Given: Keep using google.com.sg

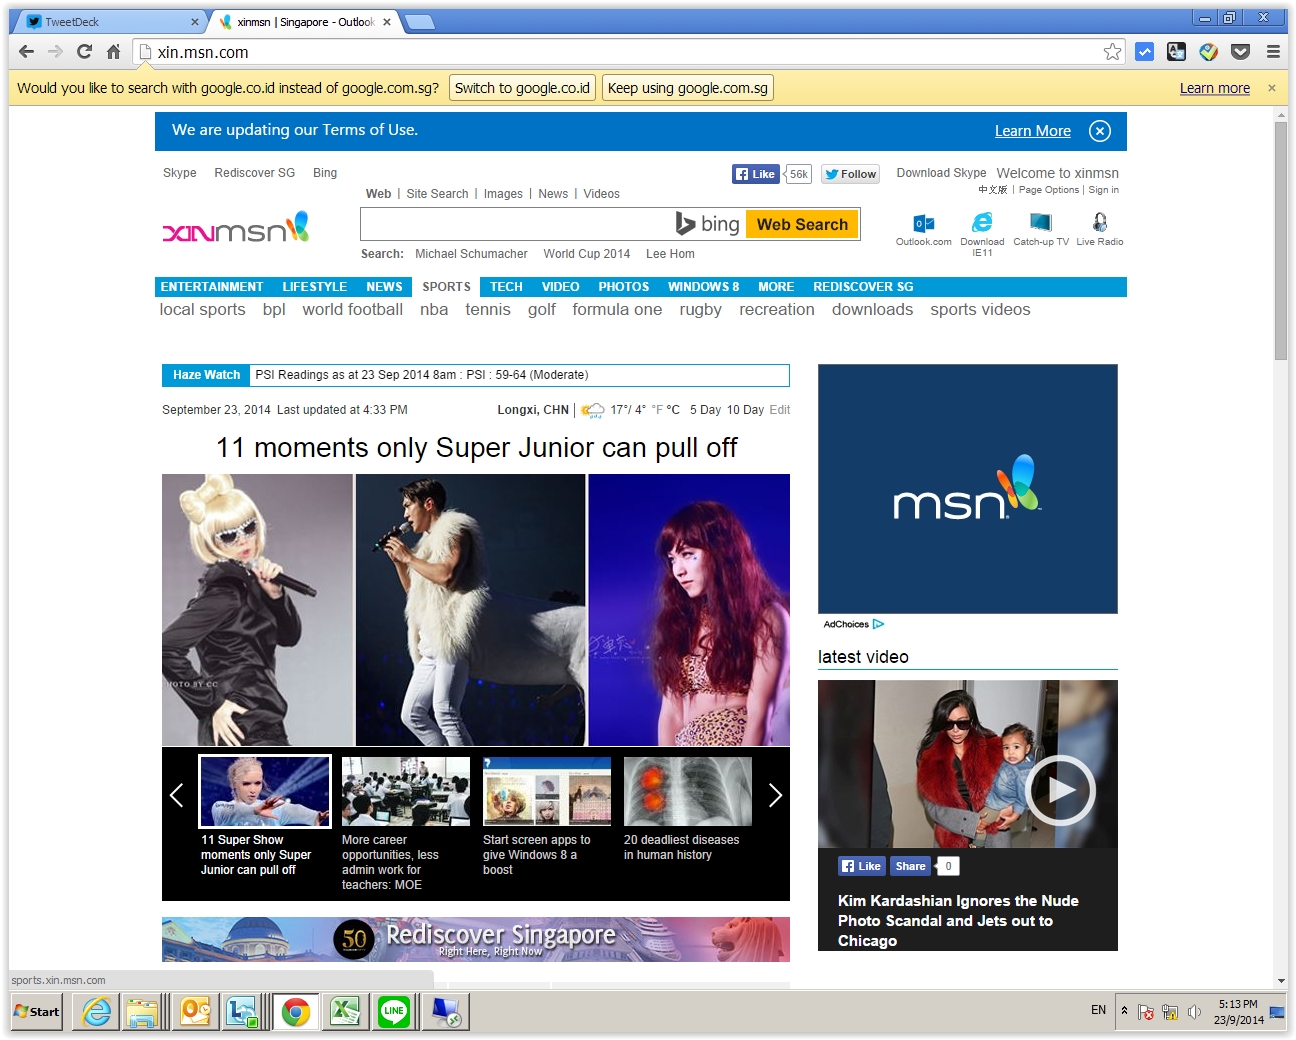Looking at the screenshot, I should [688, 88].
